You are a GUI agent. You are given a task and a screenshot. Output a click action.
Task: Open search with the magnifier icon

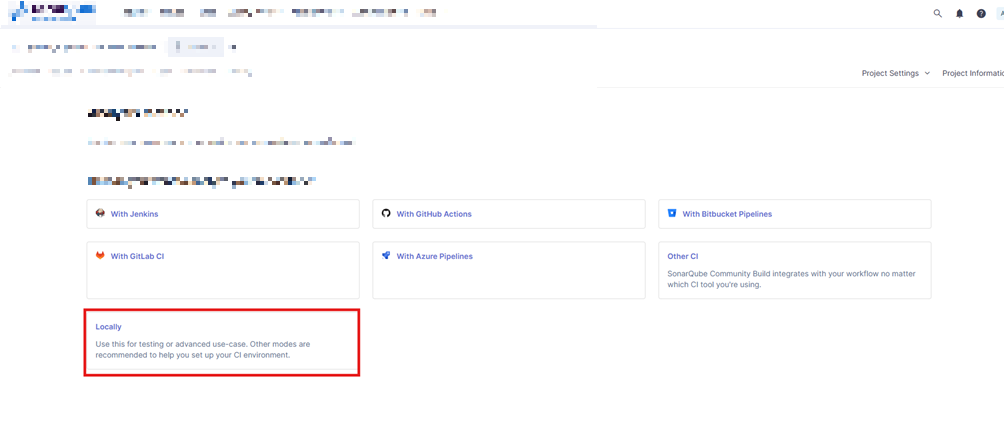937,13
